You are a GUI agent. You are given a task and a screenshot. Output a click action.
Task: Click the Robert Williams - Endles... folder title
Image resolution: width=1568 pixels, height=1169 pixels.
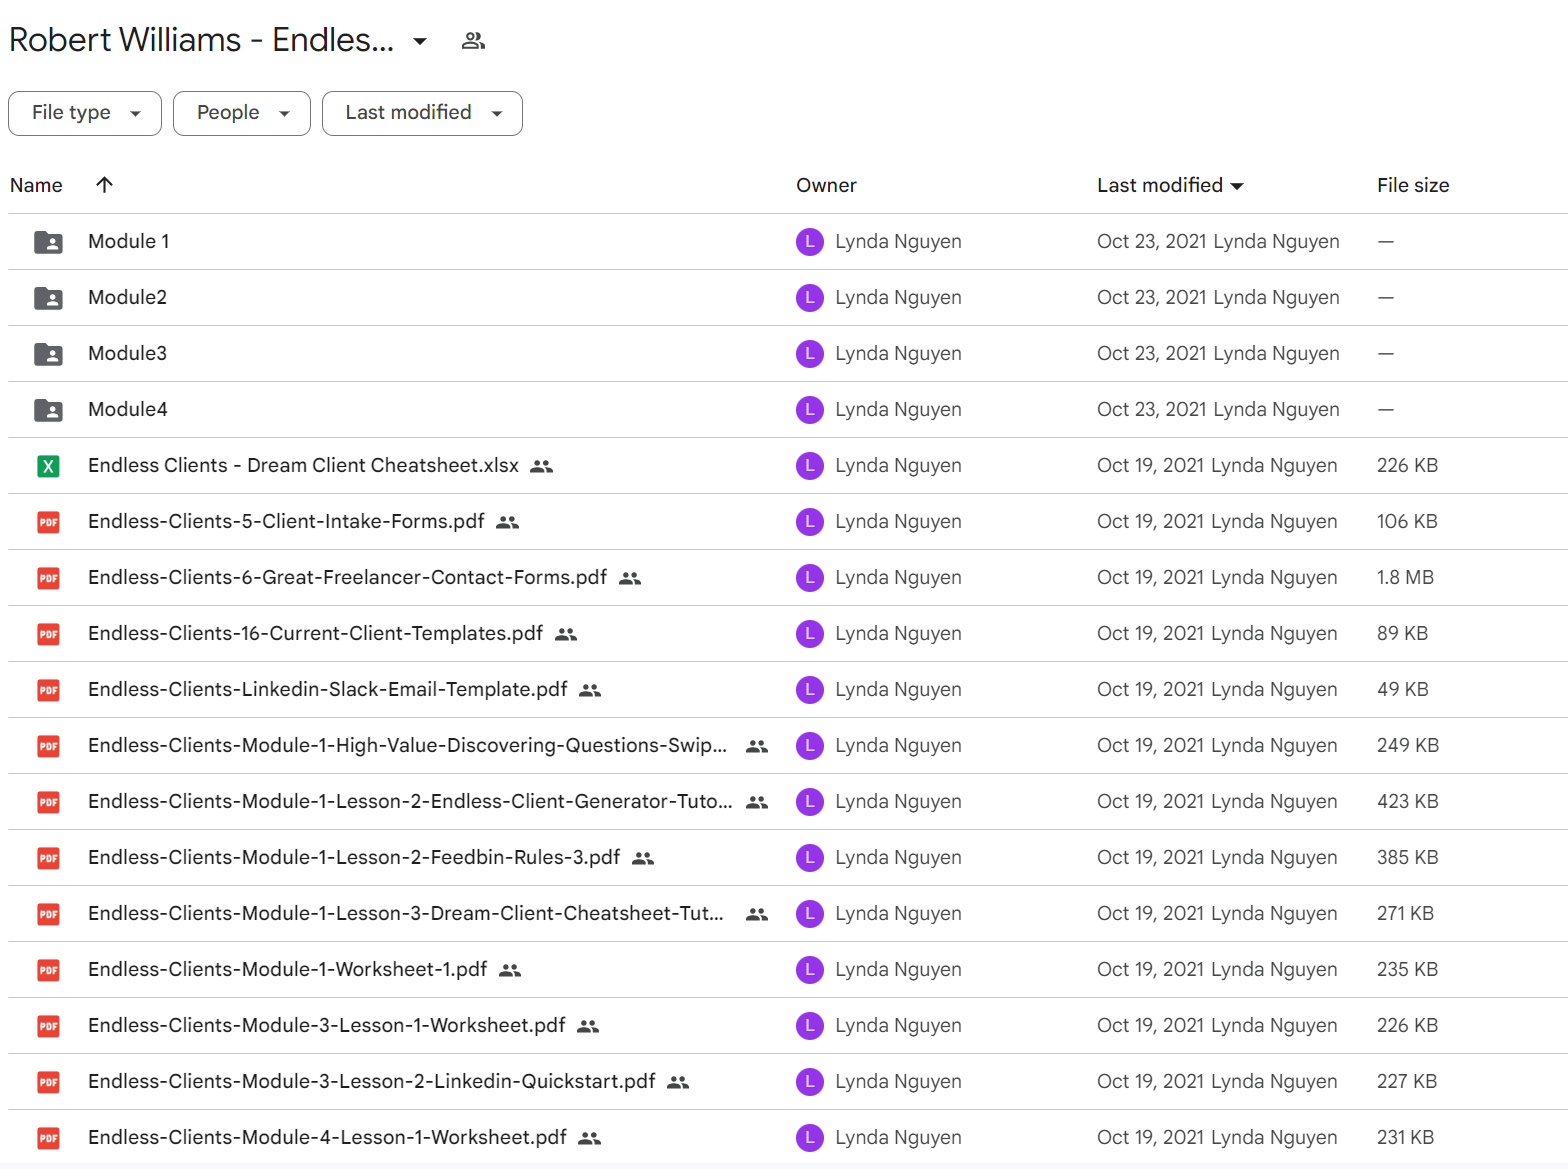201,40
